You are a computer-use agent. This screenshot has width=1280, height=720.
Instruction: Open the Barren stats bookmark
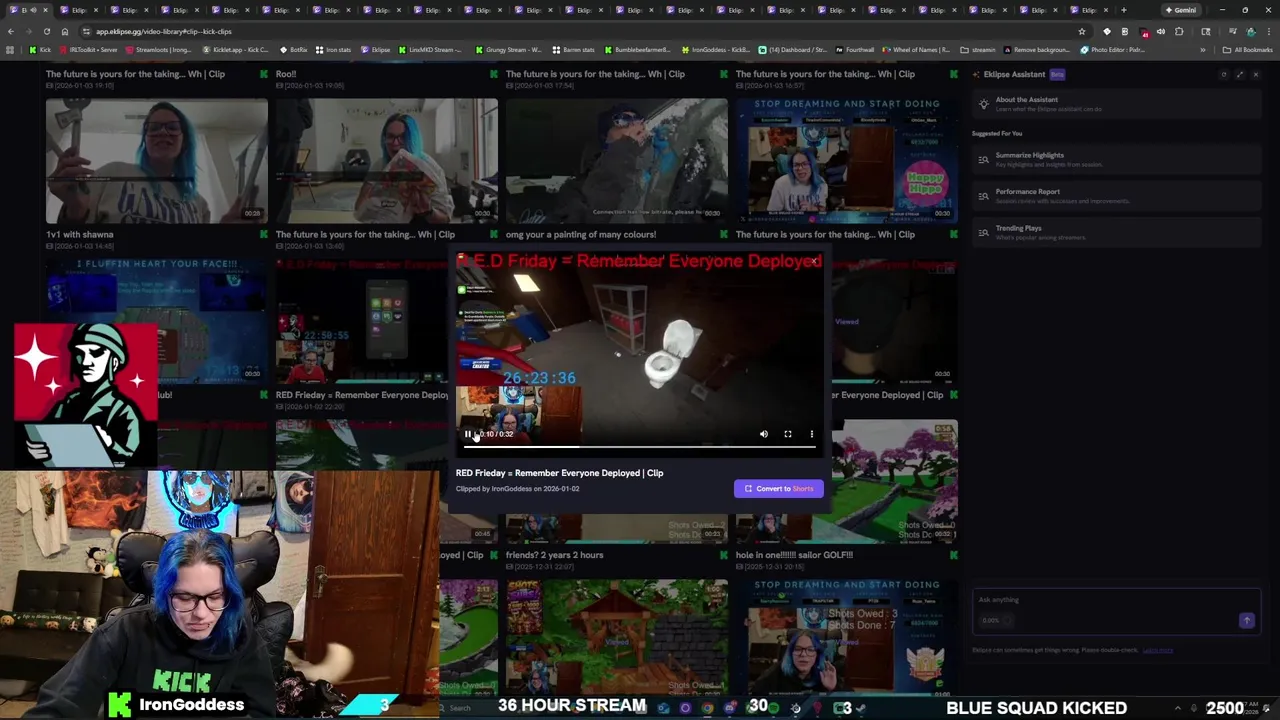coord(573,49)
